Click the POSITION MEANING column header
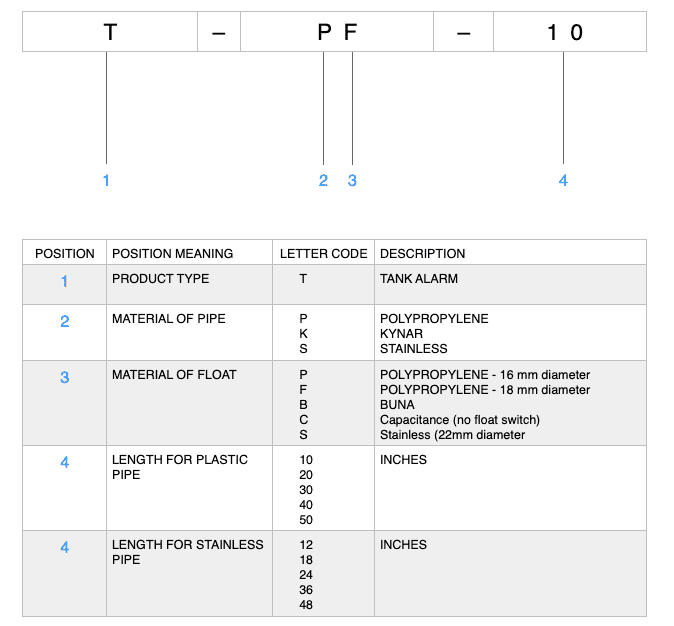674x626 pixels. coord(172,254)
